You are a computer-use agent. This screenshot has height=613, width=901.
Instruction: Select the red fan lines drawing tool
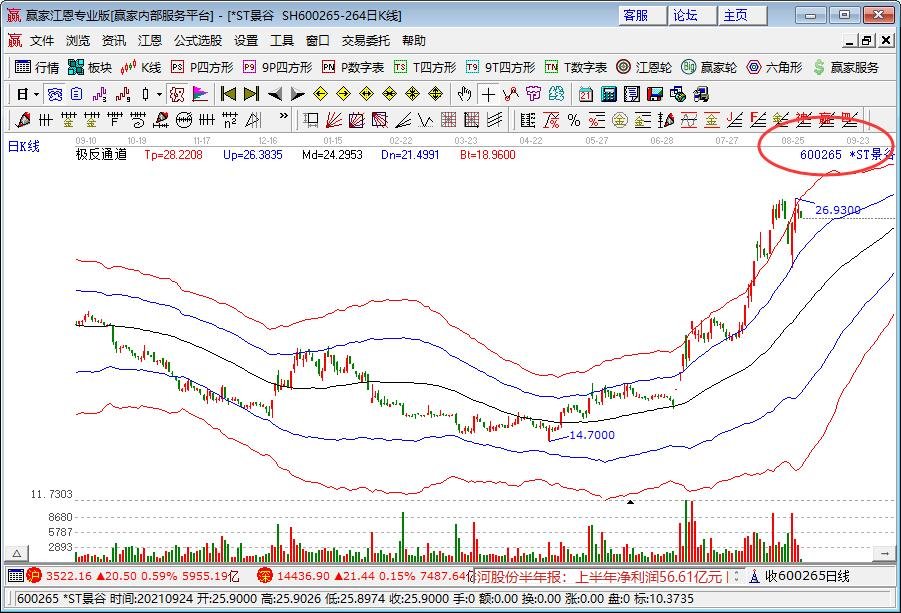pyautogui.click(x=334, y=120)
